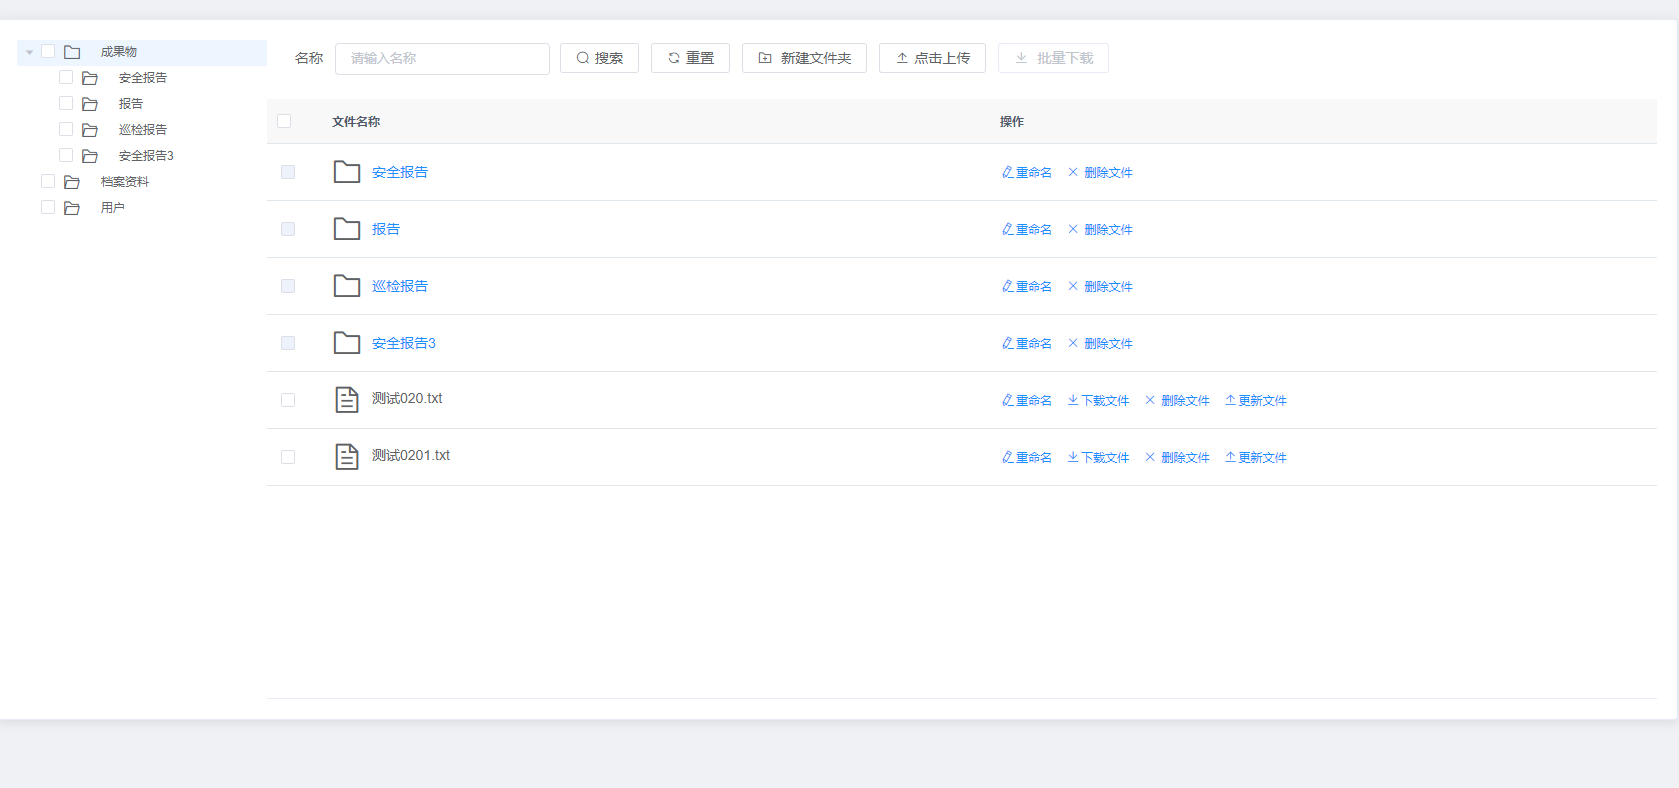Check the 用户 tree node checkbox

[x=48, y=207]
